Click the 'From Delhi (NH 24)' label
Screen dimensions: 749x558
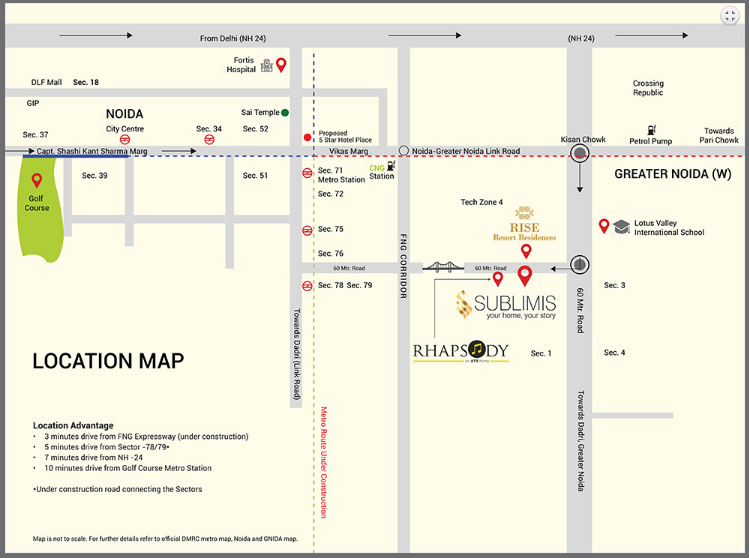click(233, 38)
